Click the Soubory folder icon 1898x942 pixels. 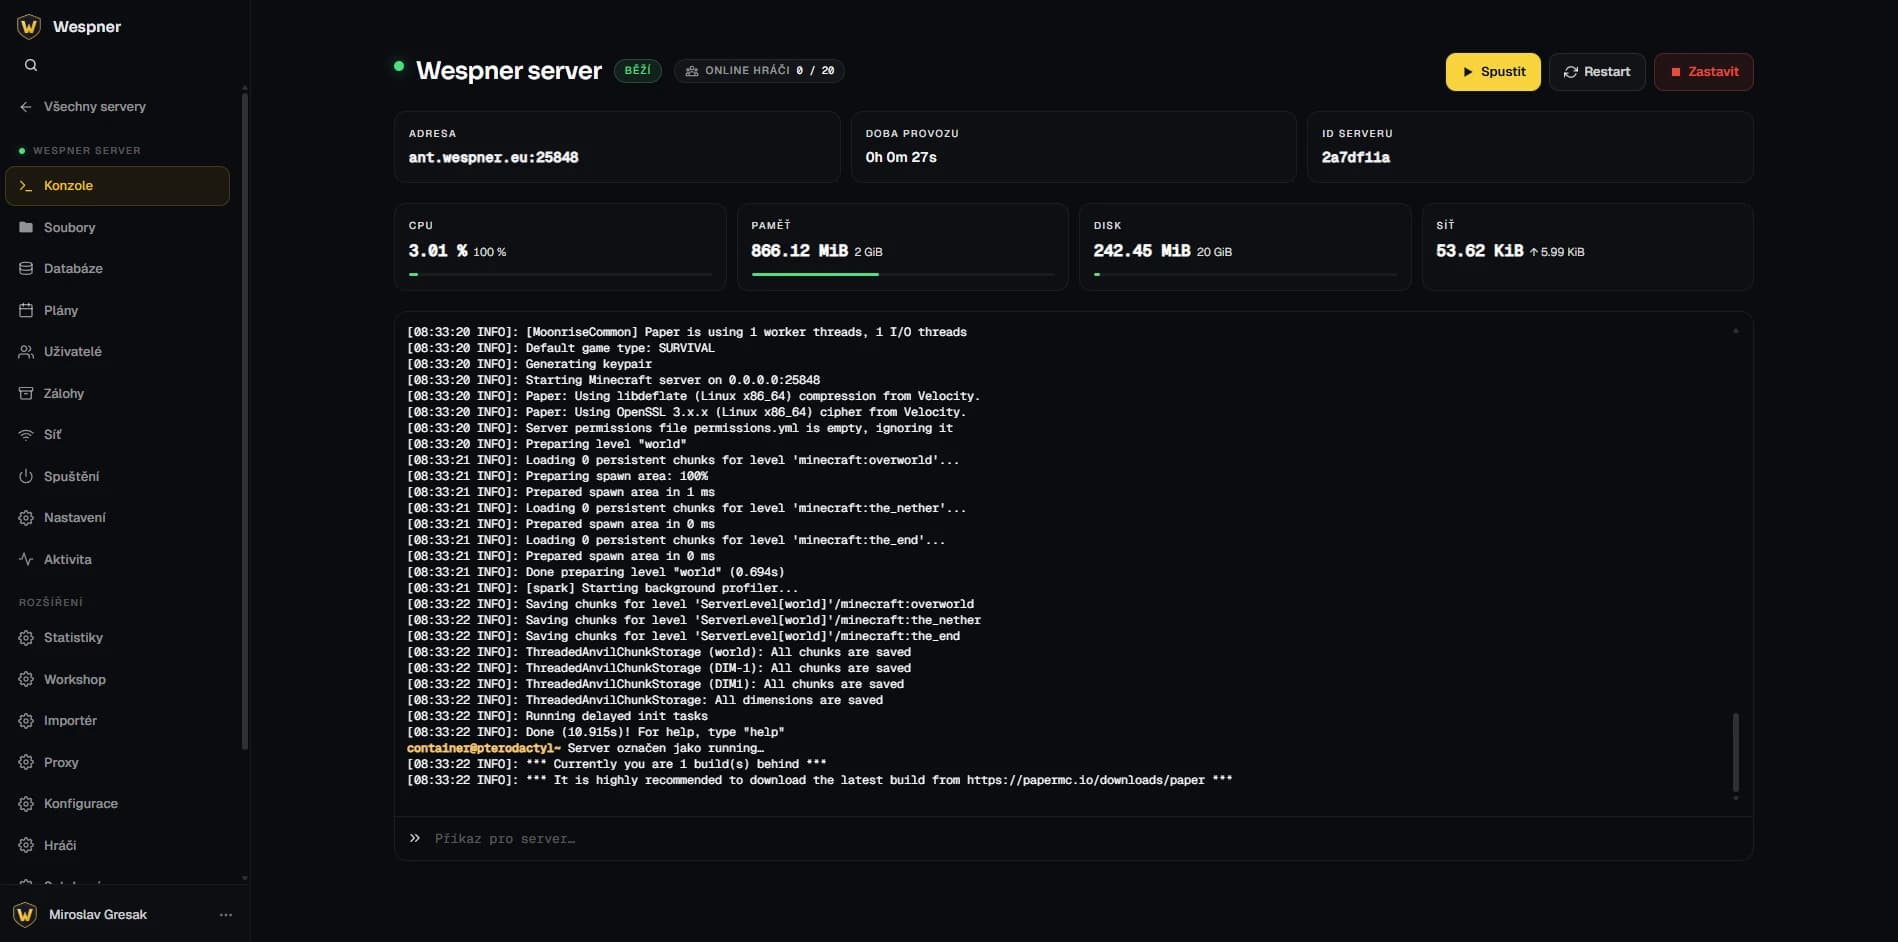coord(26,228)
